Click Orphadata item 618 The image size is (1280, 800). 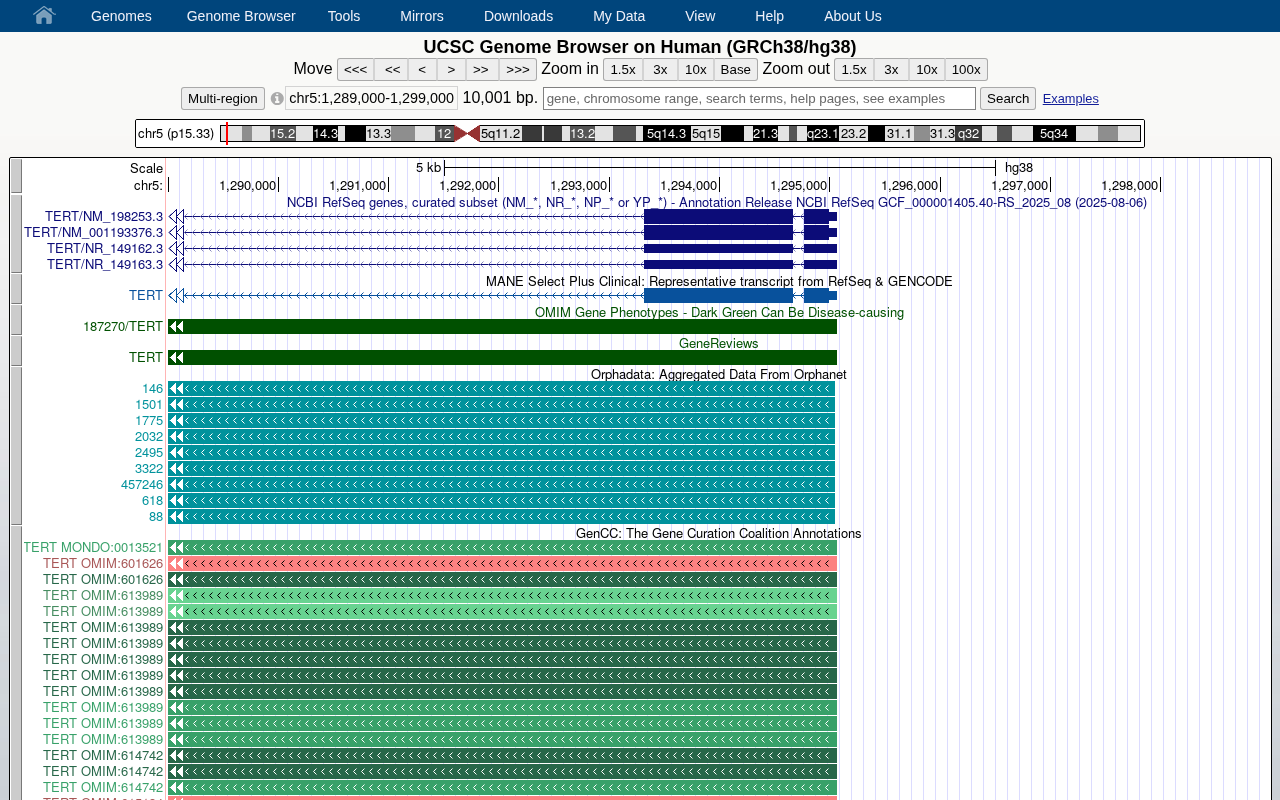pos(152,501)
